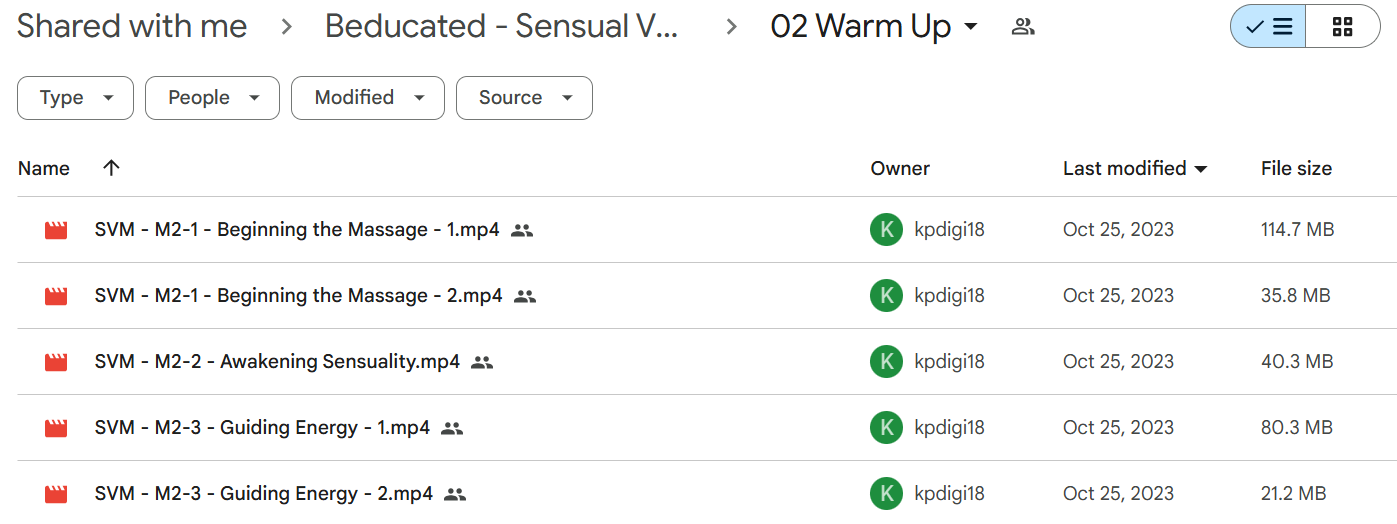Click the sort direction arrow next to Name
The height and width of the screenshot is (524, 1397).
tap(111, 168)
